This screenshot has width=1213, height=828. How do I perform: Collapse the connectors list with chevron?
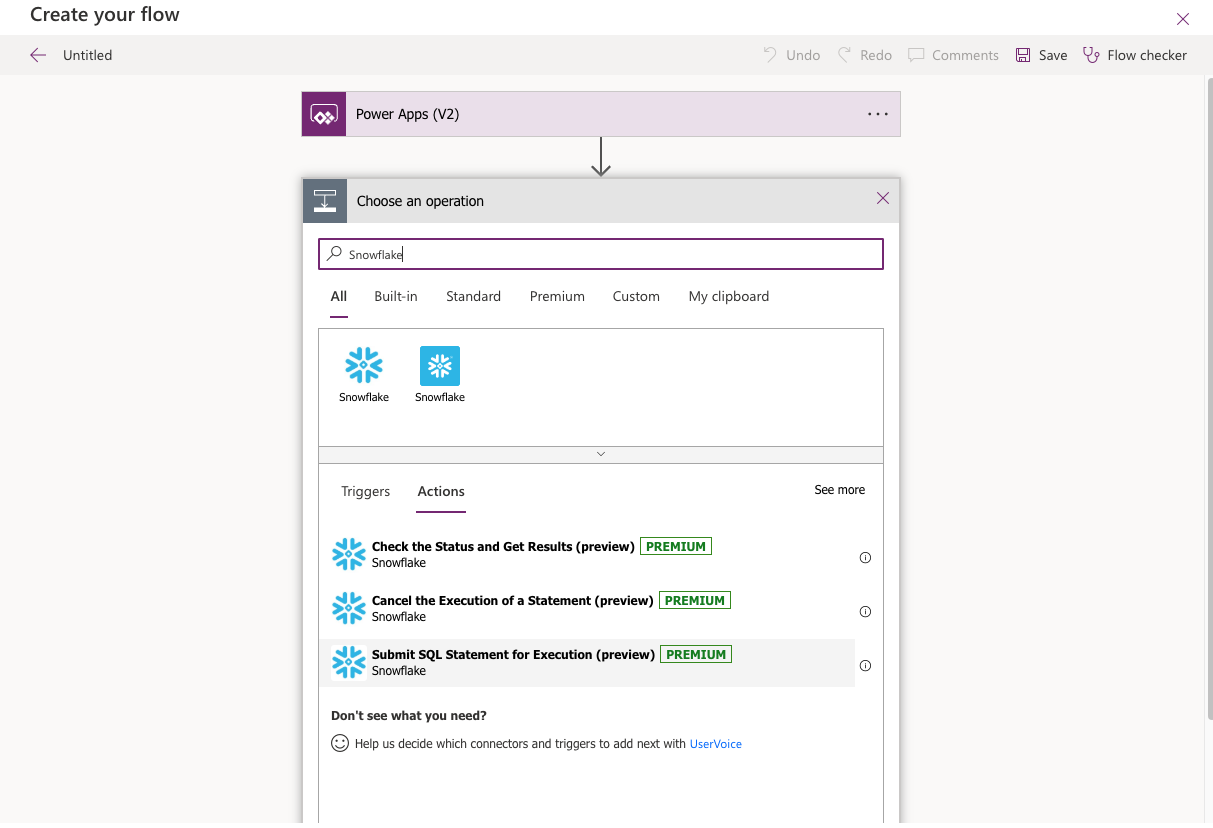(x=601, y=454)
